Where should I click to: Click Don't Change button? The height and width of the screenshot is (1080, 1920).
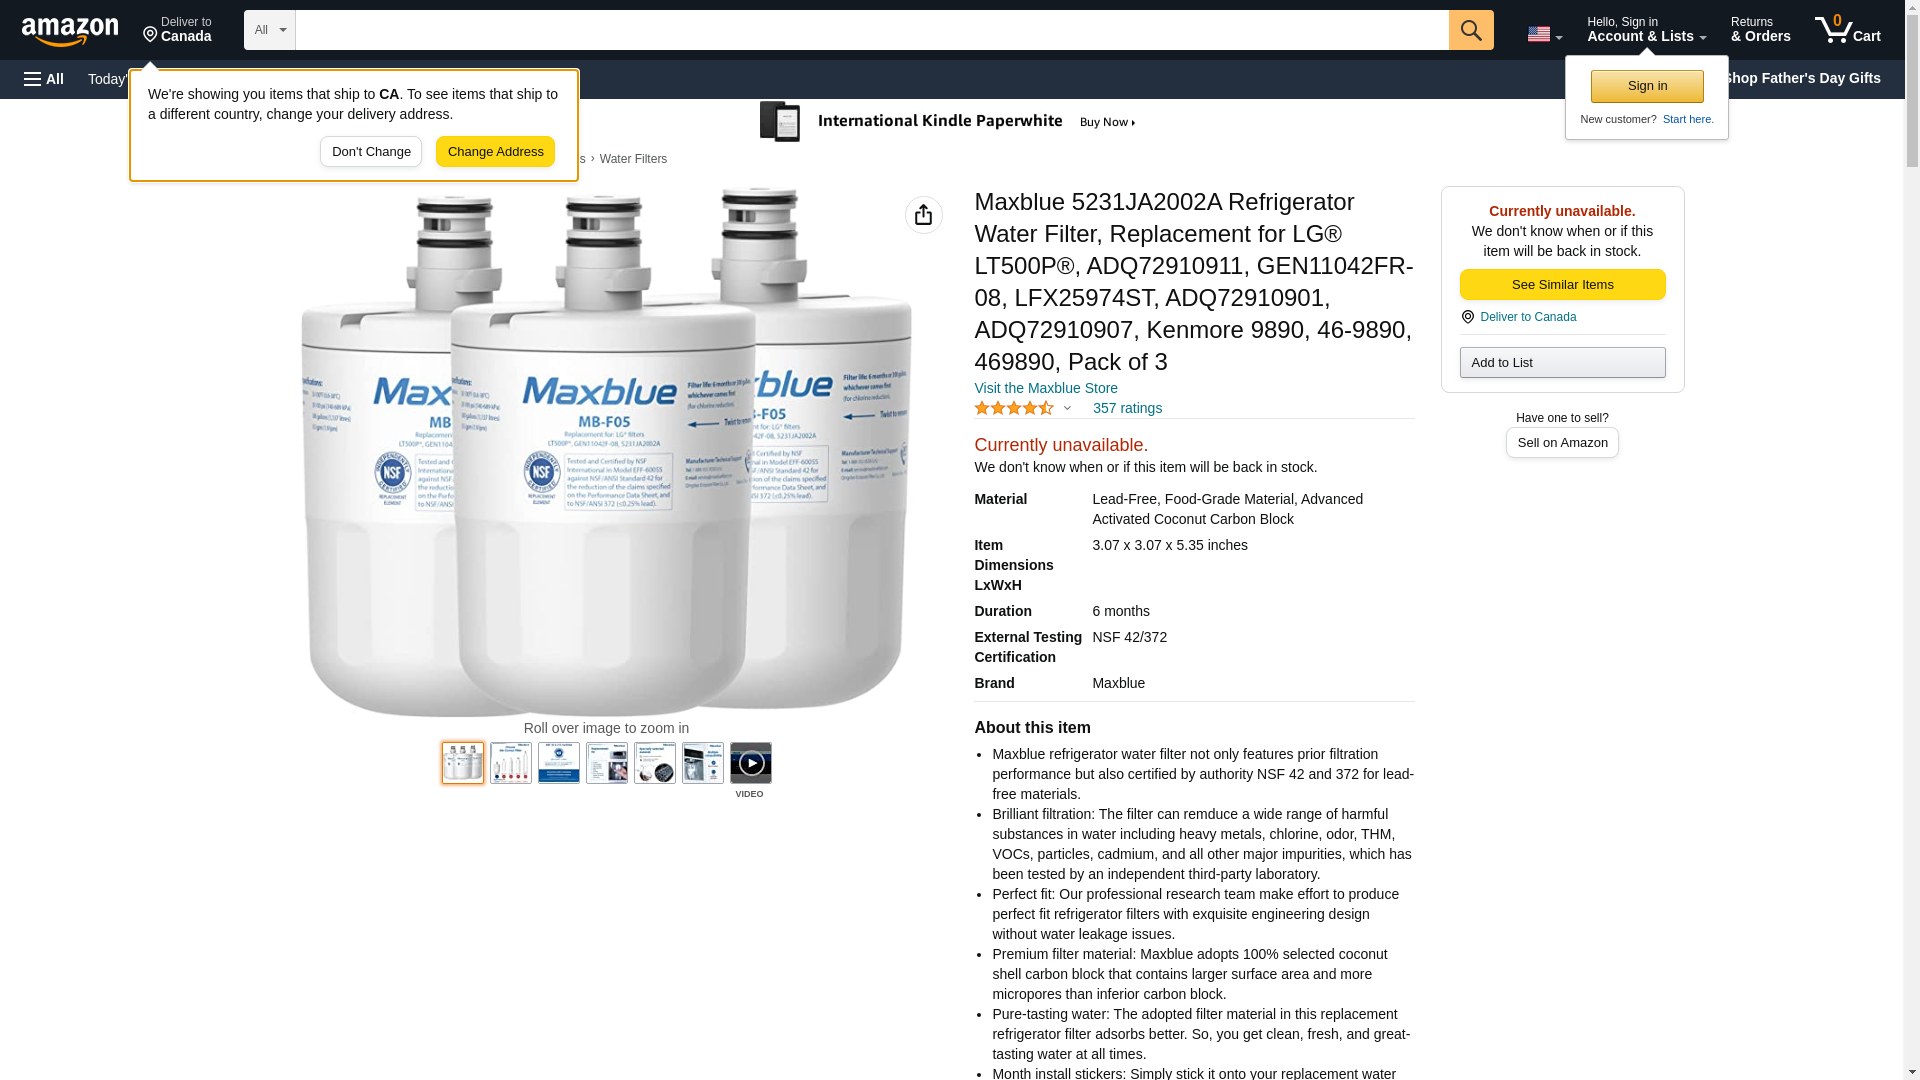371,152
